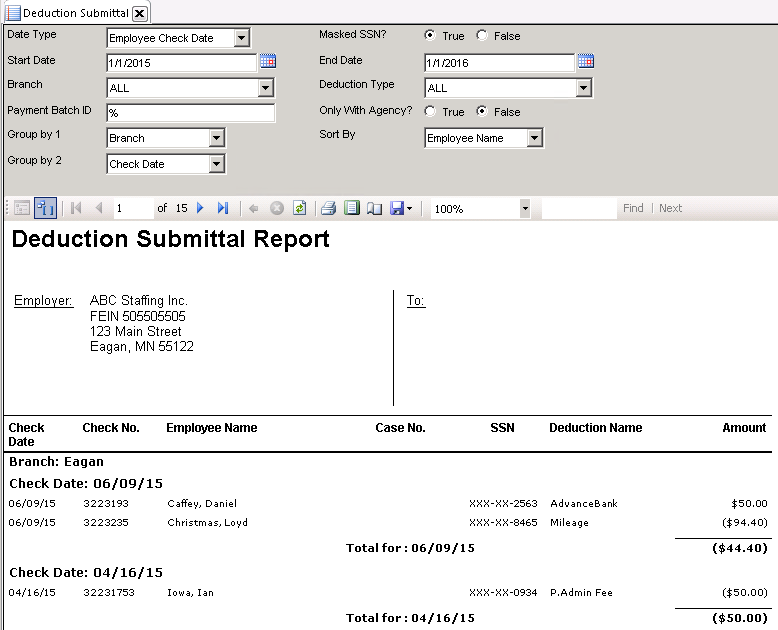Click the export save disk icon
The width and height of the screenshot is (778, 630).
click(397, 208)
